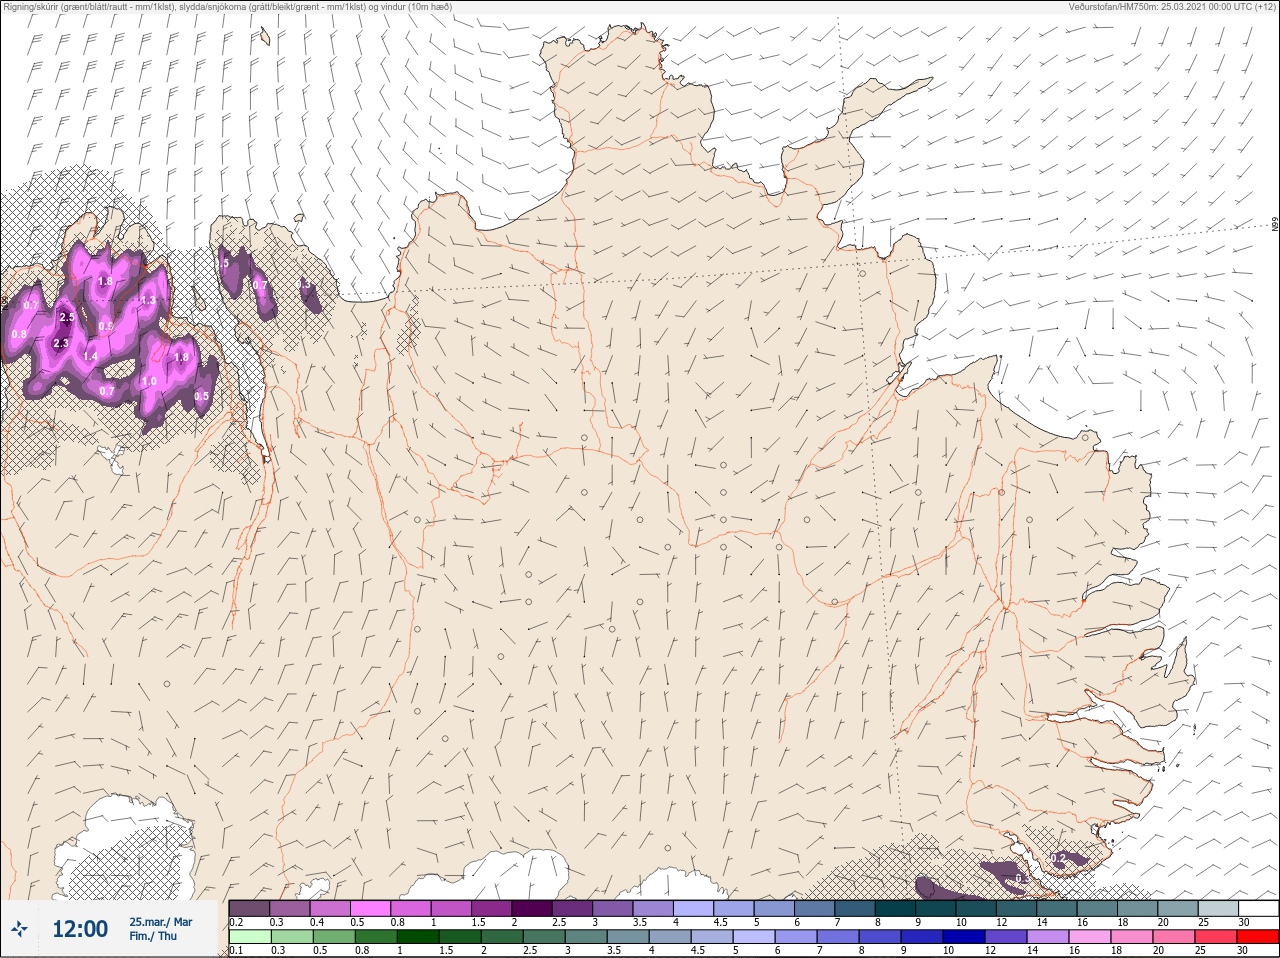Click the map title starting 'Rigning/skúrir'

(x=228, y=7)
